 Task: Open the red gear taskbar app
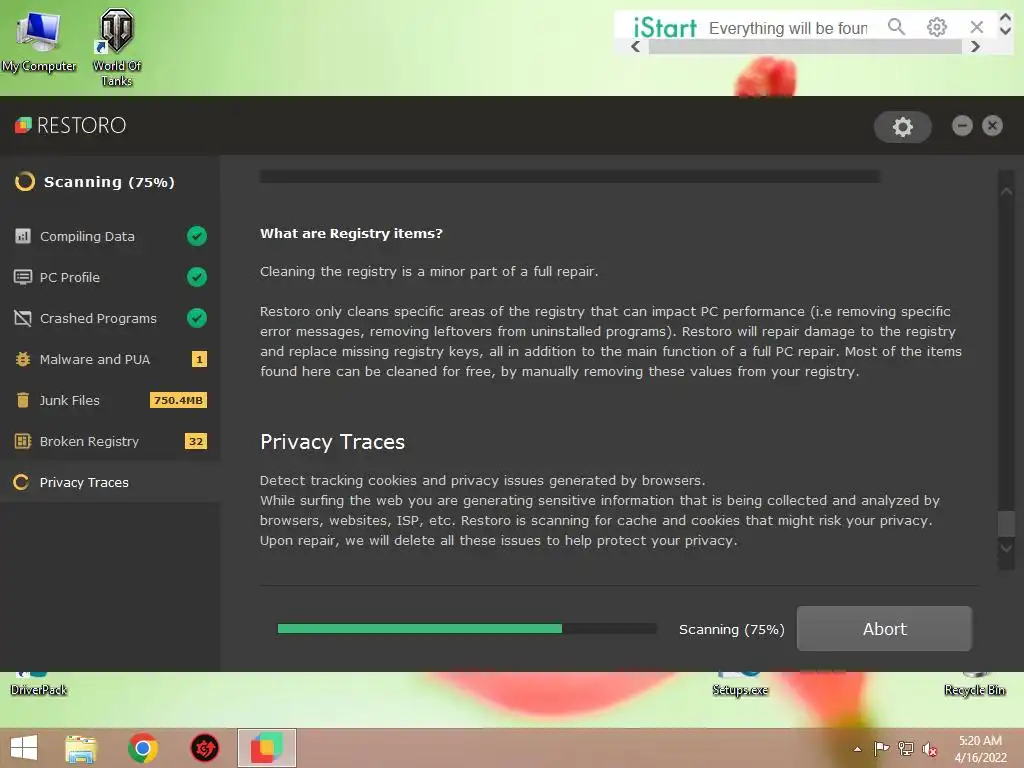(x=204, y=748)
